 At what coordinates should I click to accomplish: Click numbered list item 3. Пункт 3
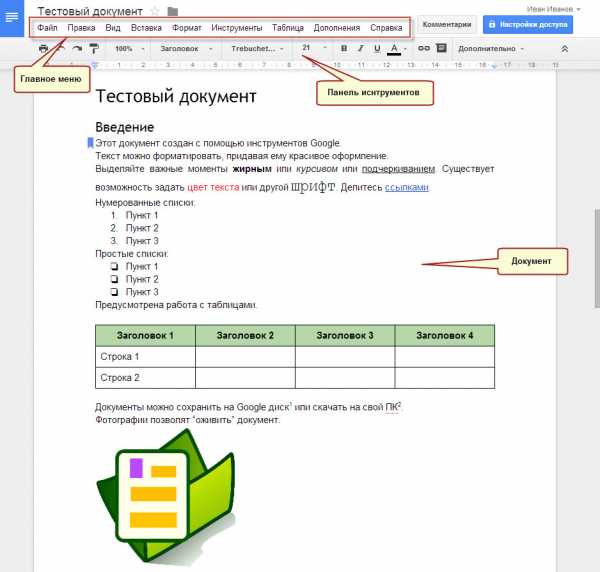134,241
